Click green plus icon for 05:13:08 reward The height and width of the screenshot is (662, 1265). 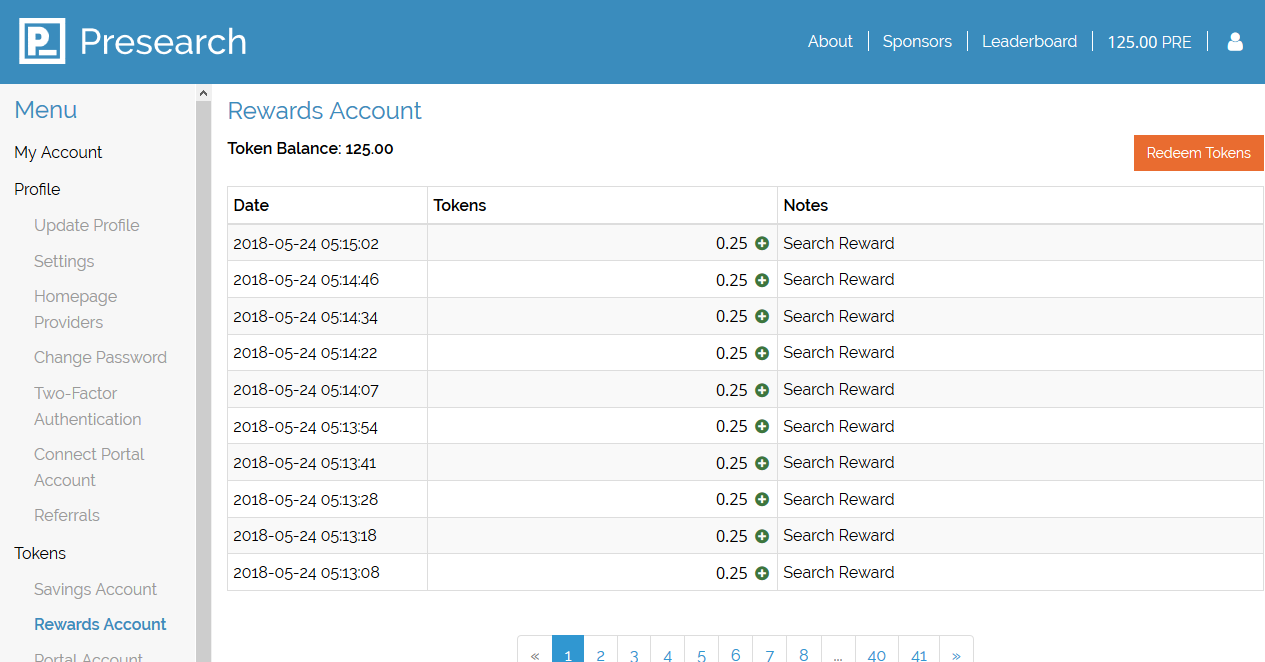click(762, 573)
